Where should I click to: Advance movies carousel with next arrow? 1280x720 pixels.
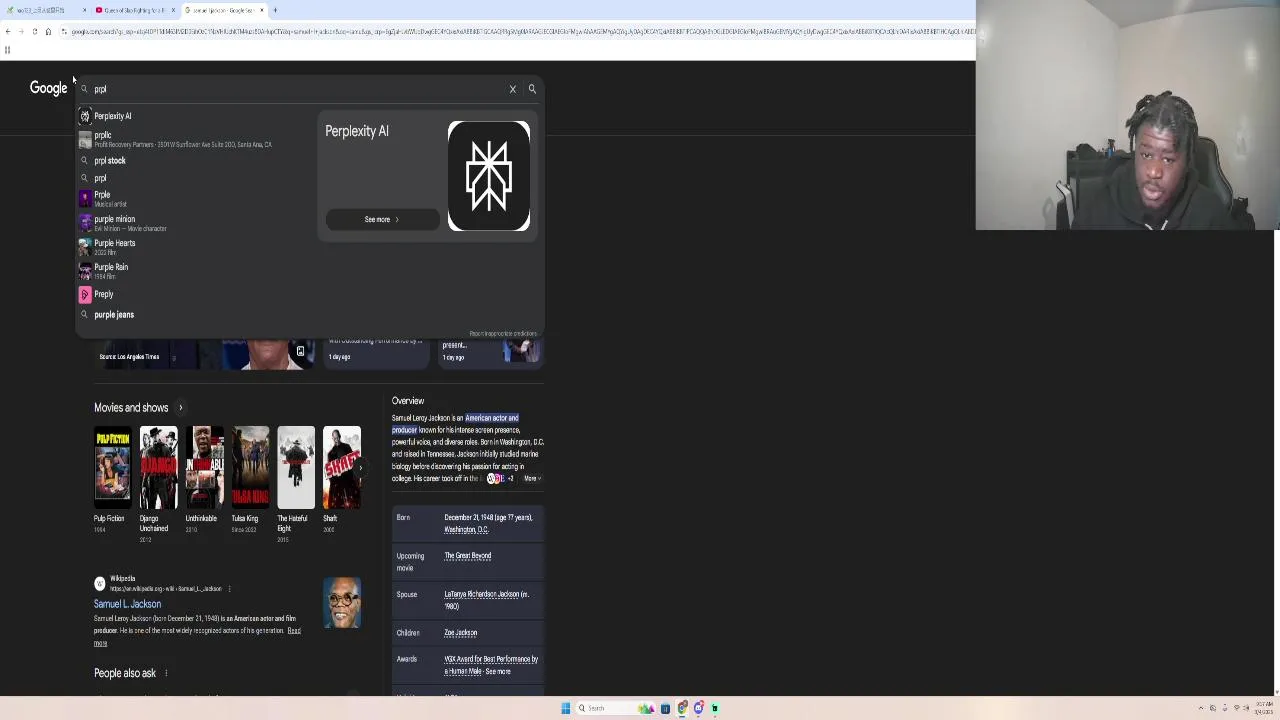click(361, 467)
